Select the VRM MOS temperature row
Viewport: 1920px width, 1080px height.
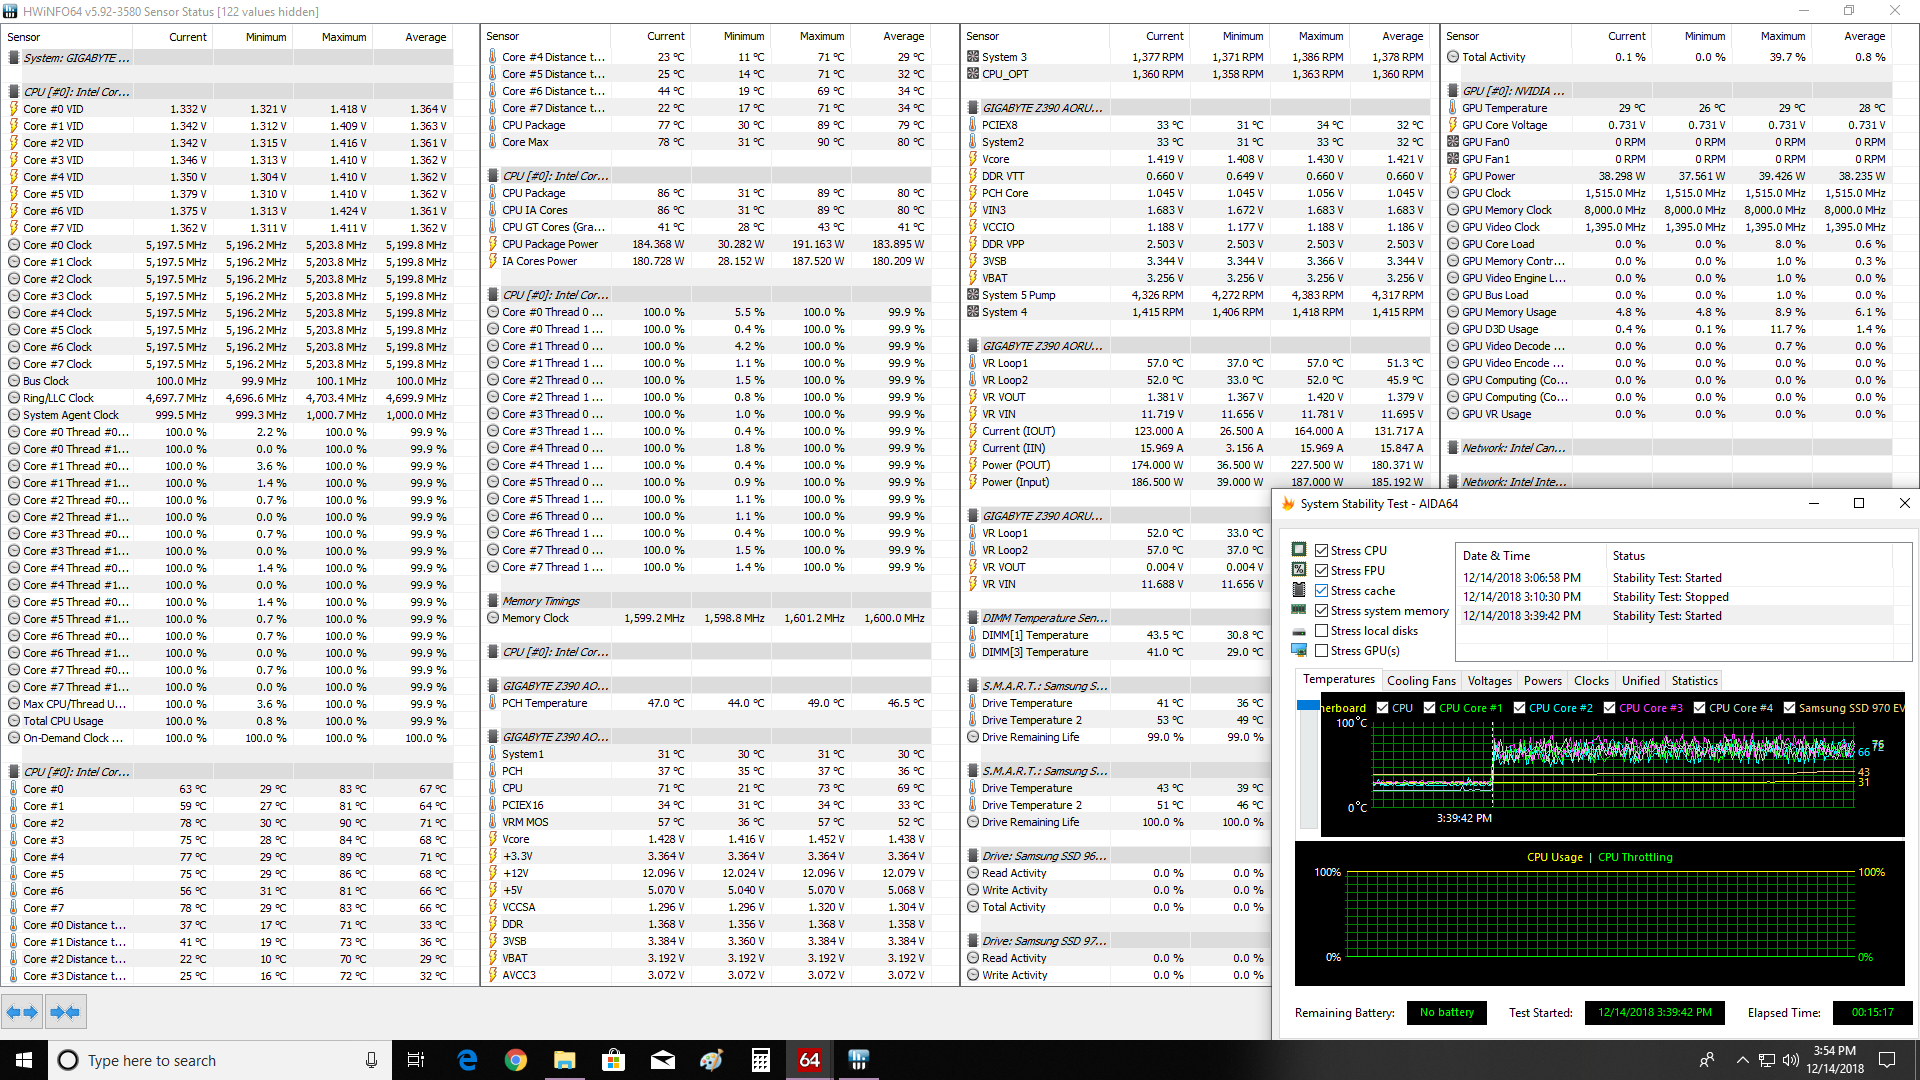707,822
